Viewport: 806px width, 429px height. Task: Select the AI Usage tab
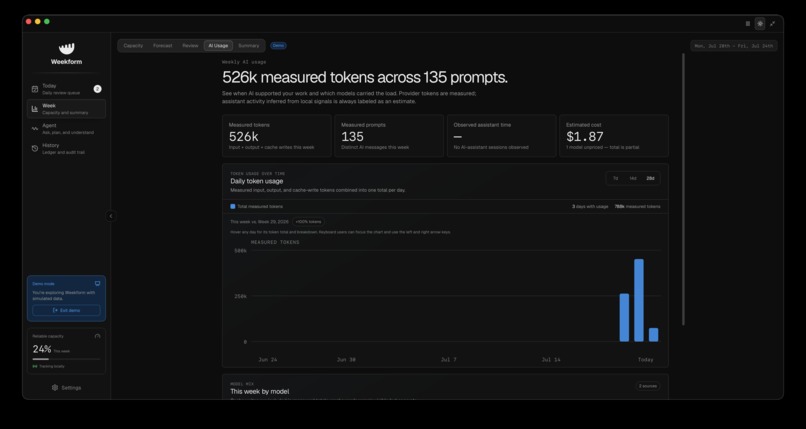(x=218, y=46)
